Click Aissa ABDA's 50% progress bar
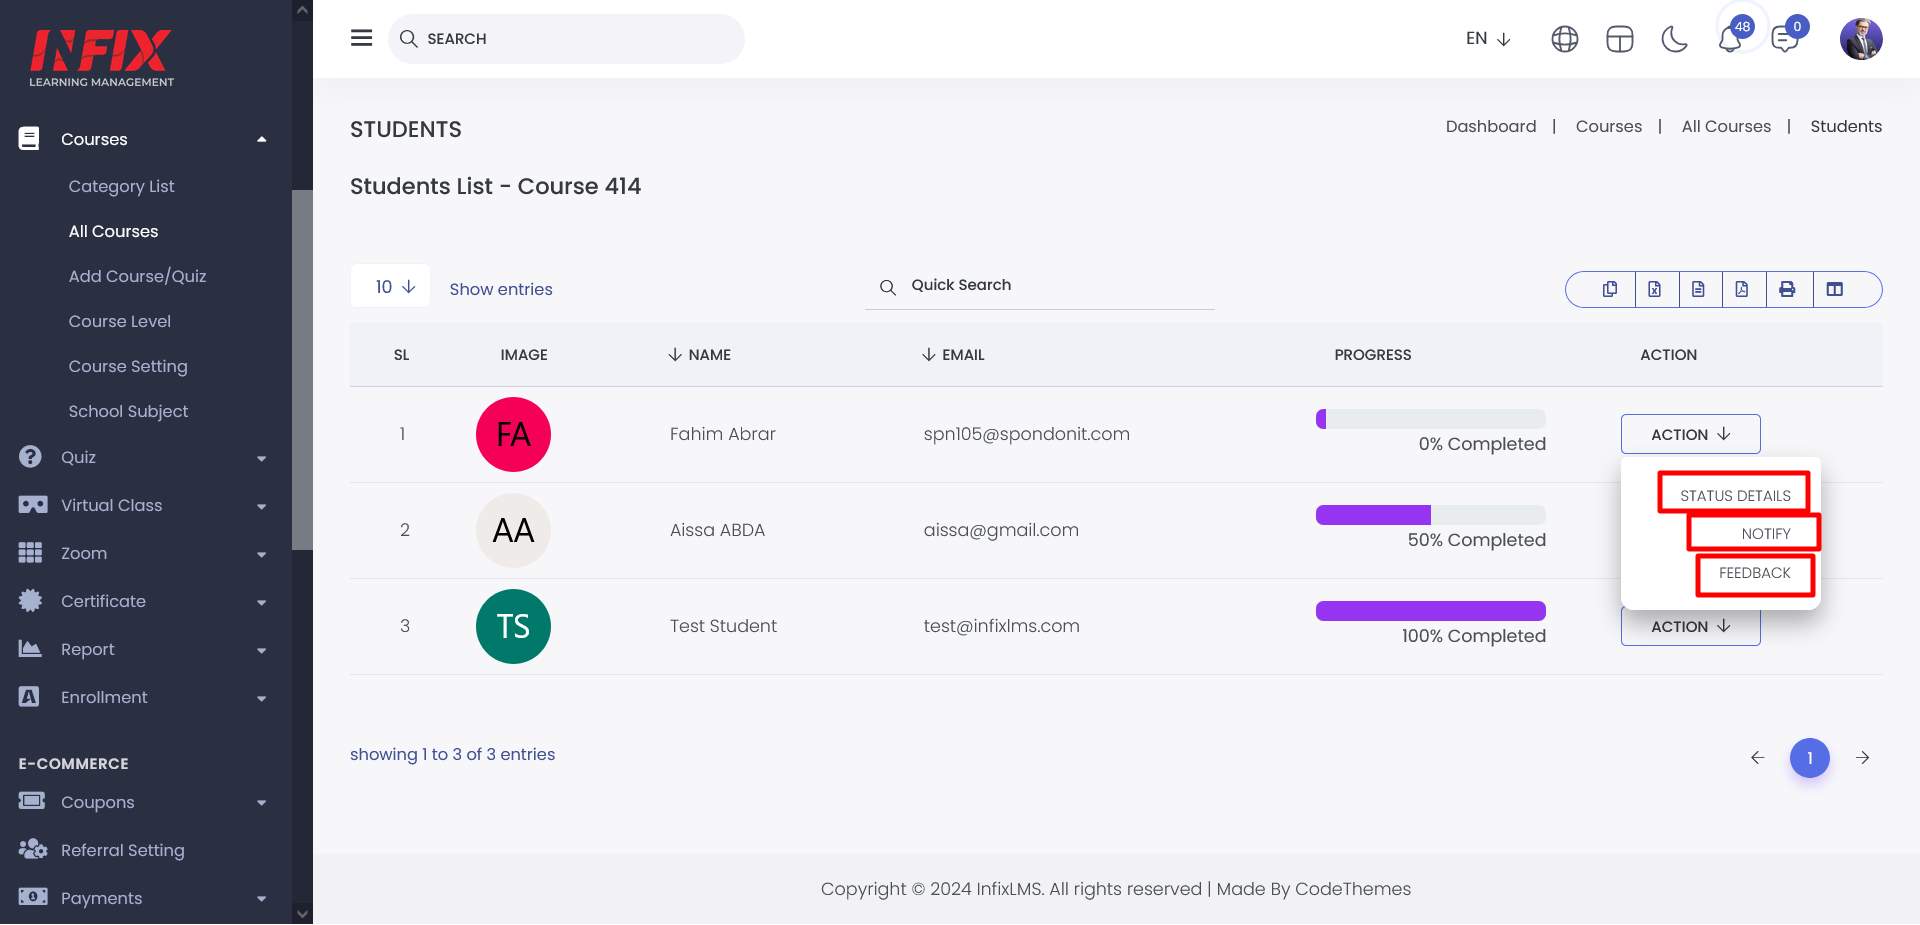1920x925 pixels. click(x=1430, y=515)
